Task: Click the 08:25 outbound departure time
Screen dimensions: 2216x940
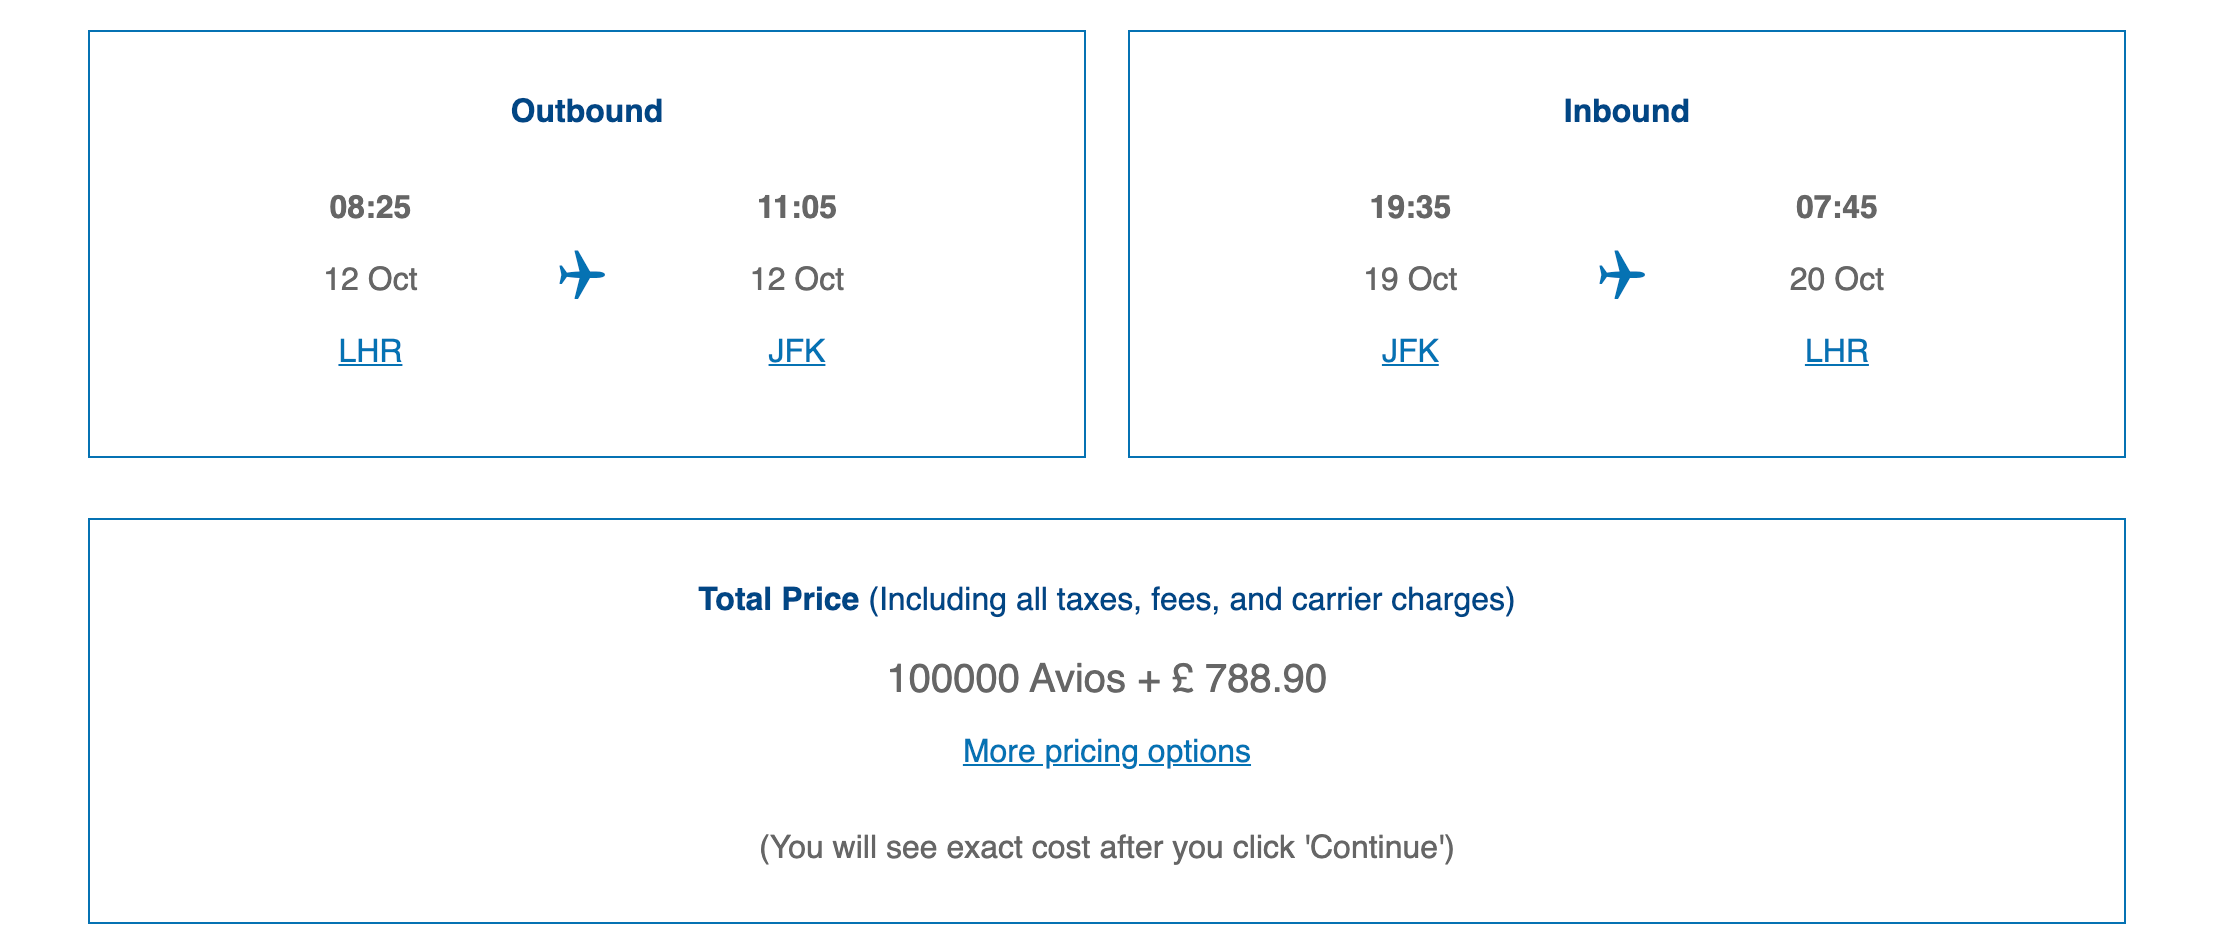Action: point(370,207)
